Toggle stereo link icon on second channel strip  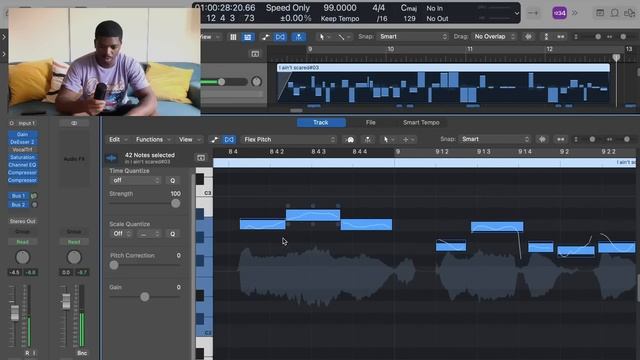(x=74, y=123)
